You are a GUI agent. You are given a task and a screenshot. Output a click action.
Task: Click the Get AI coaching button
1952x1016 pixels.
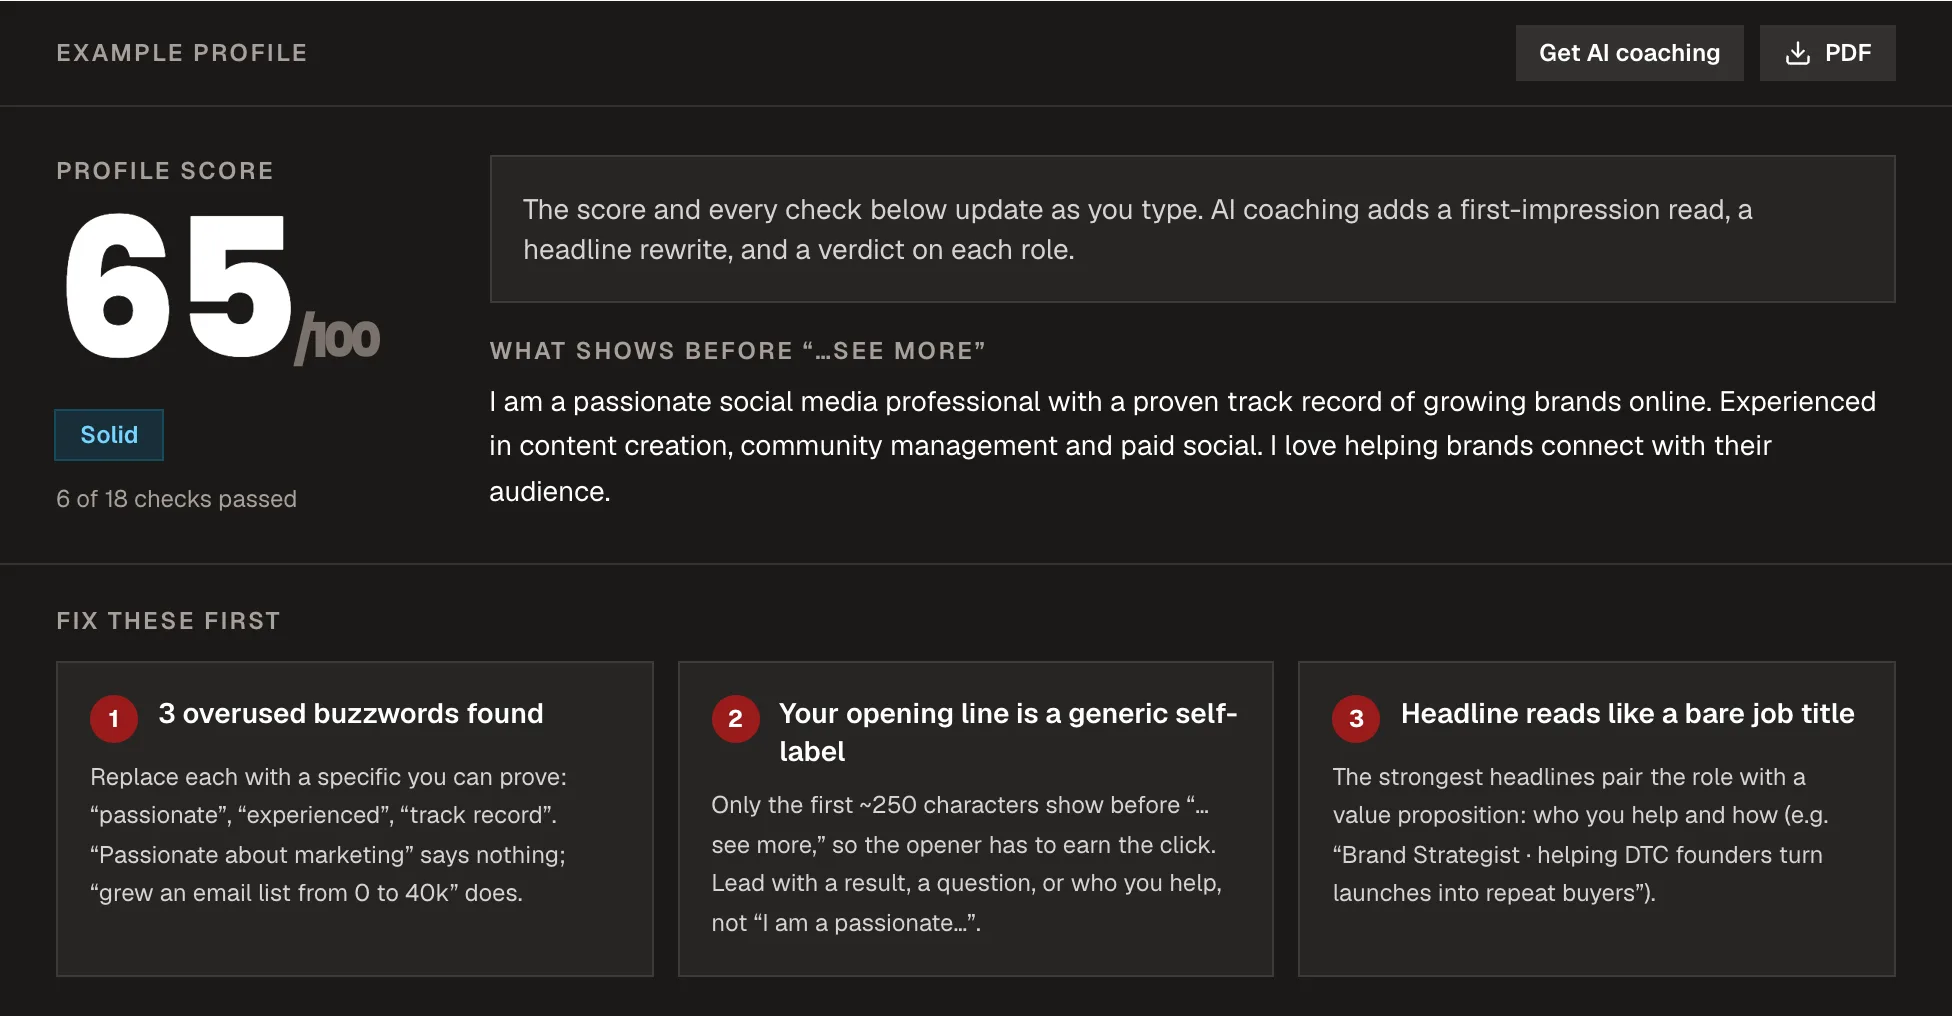pyautogui.click(x=1629, y=53)
